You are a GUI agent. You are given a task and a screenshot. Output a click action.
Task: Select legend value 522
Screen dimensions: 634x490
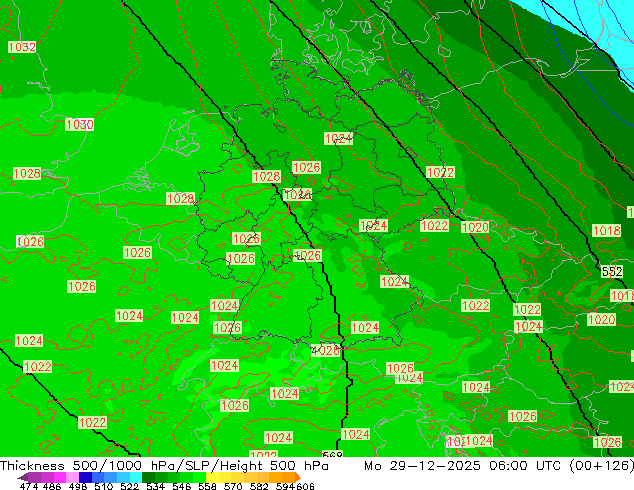pos(130,486)
